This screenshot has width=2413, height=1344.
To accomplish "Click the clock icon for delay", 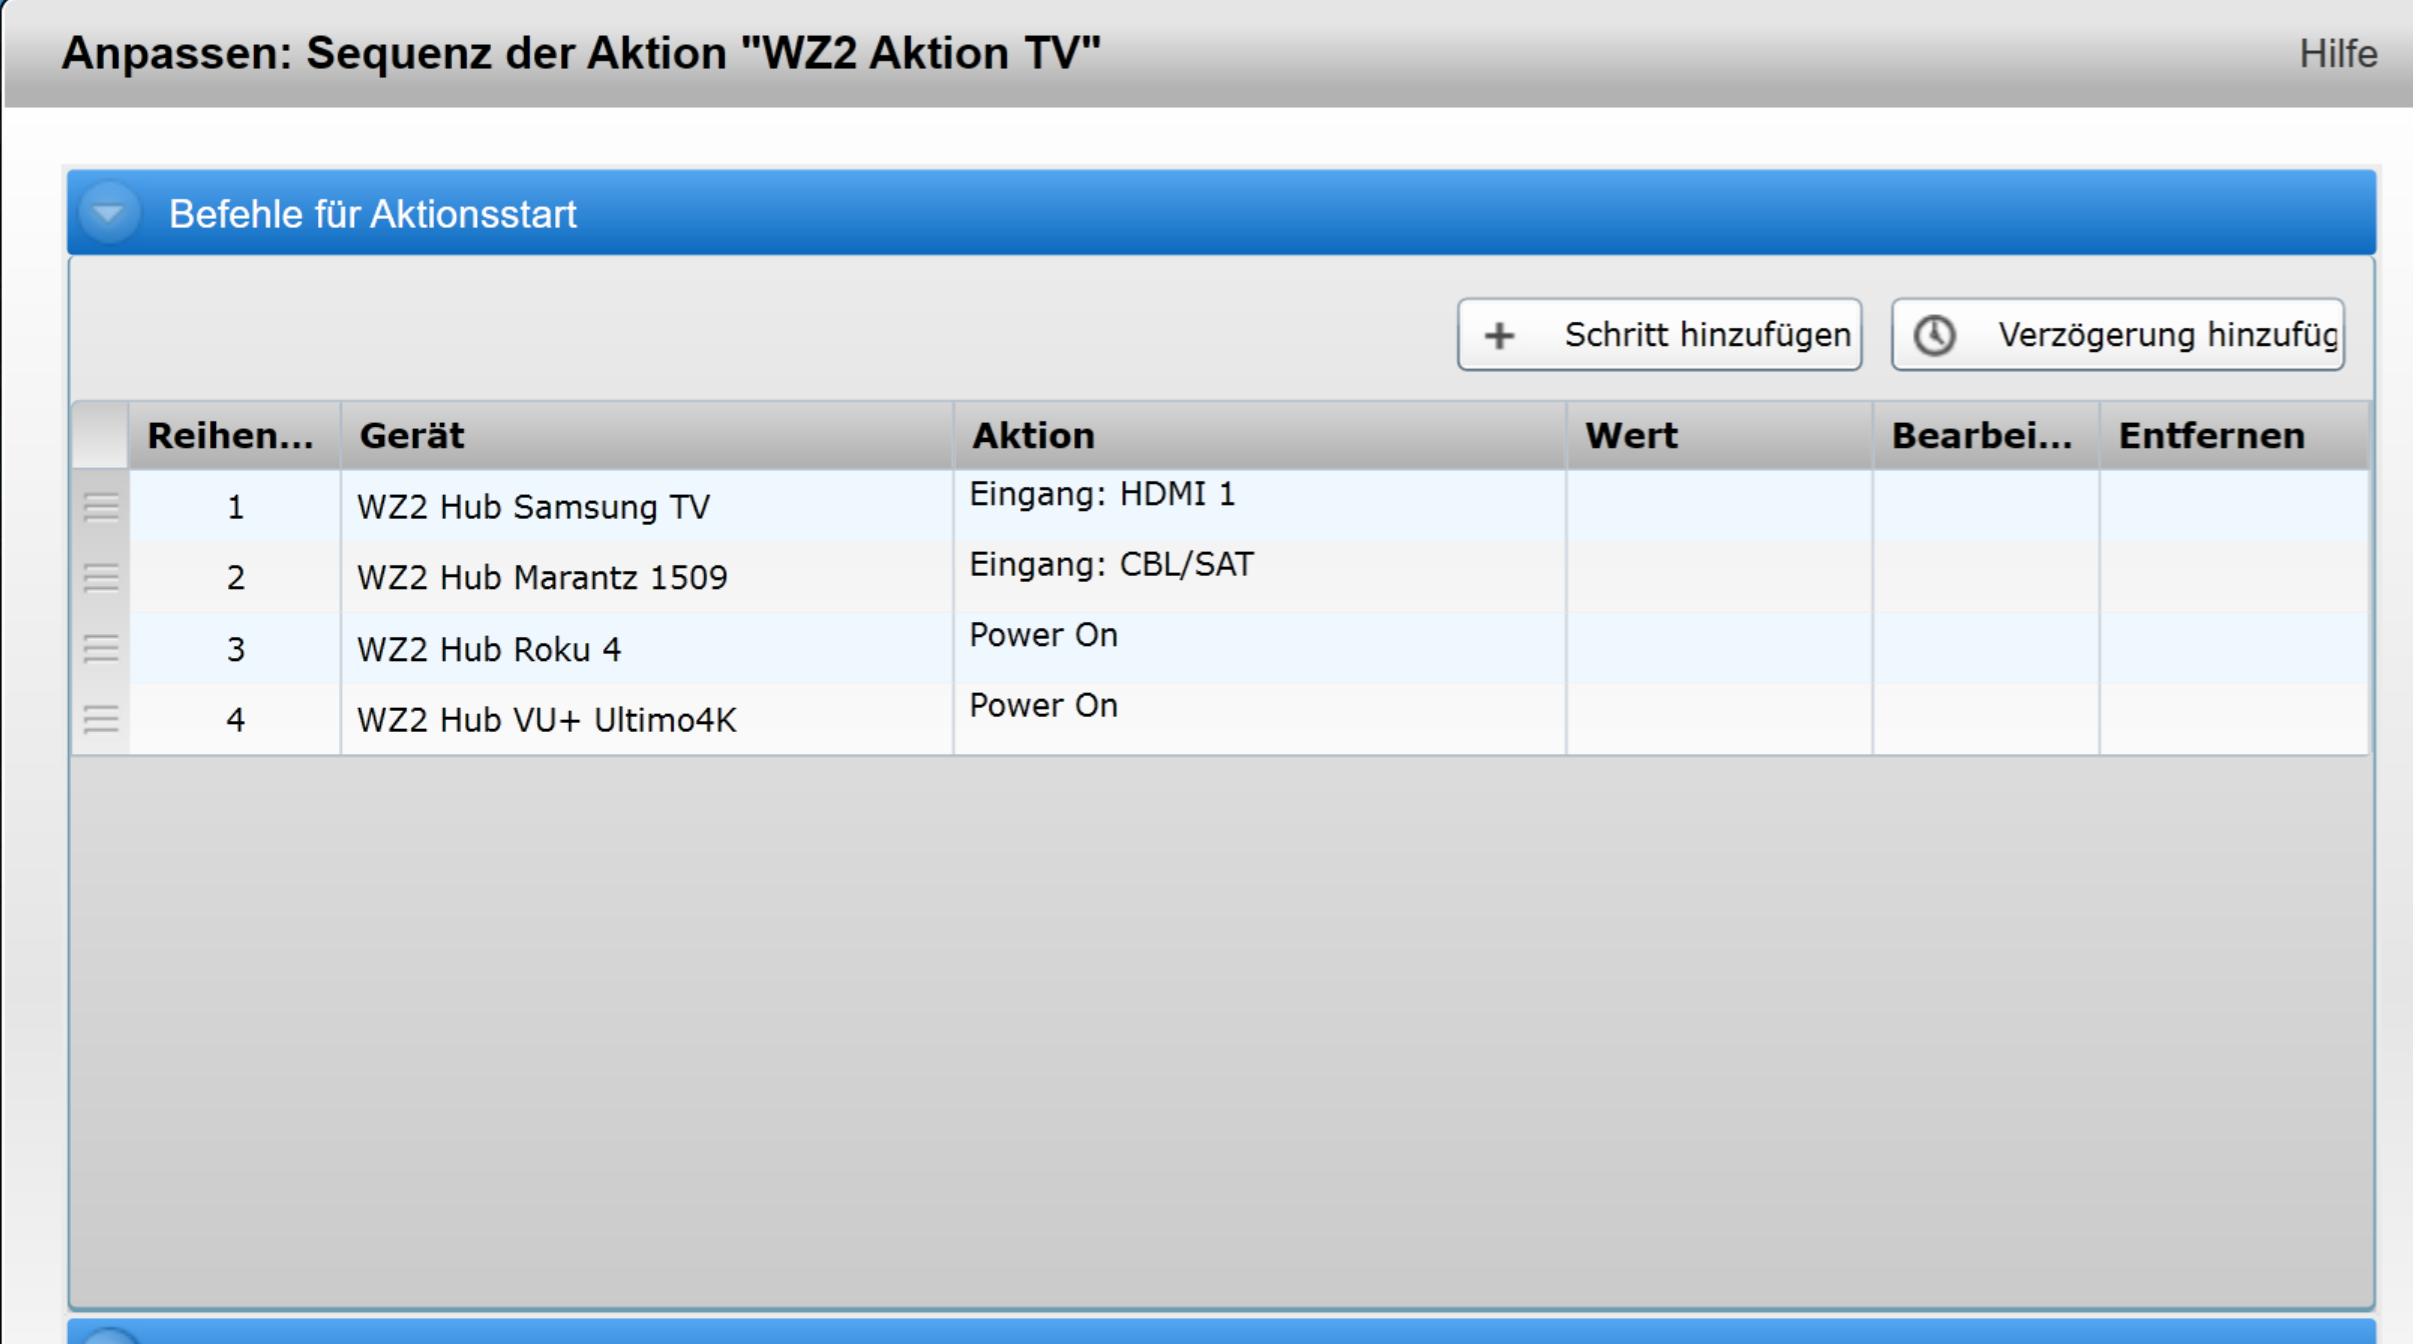I will (1935, 335).
